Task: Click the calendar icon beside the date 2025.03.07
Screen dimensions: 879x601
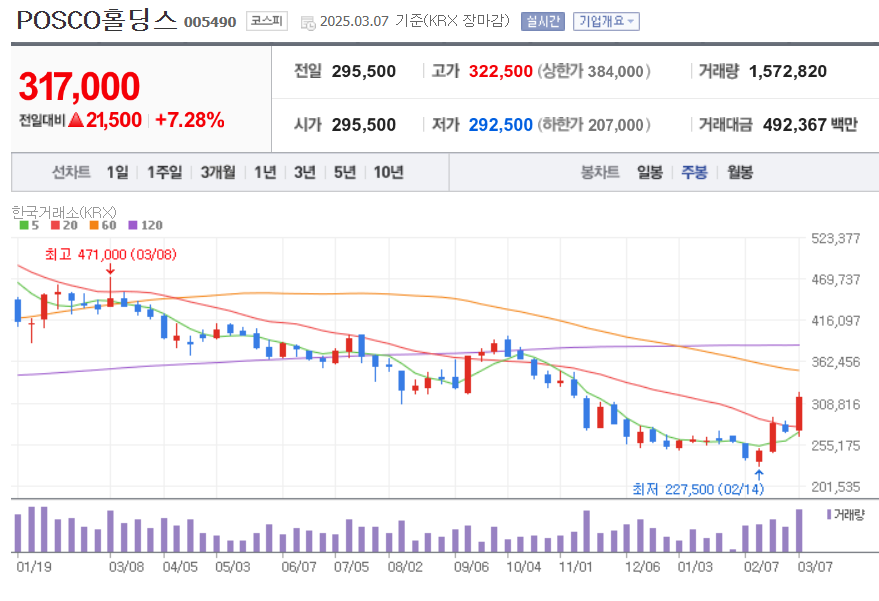Action: (x=308, y=23)
